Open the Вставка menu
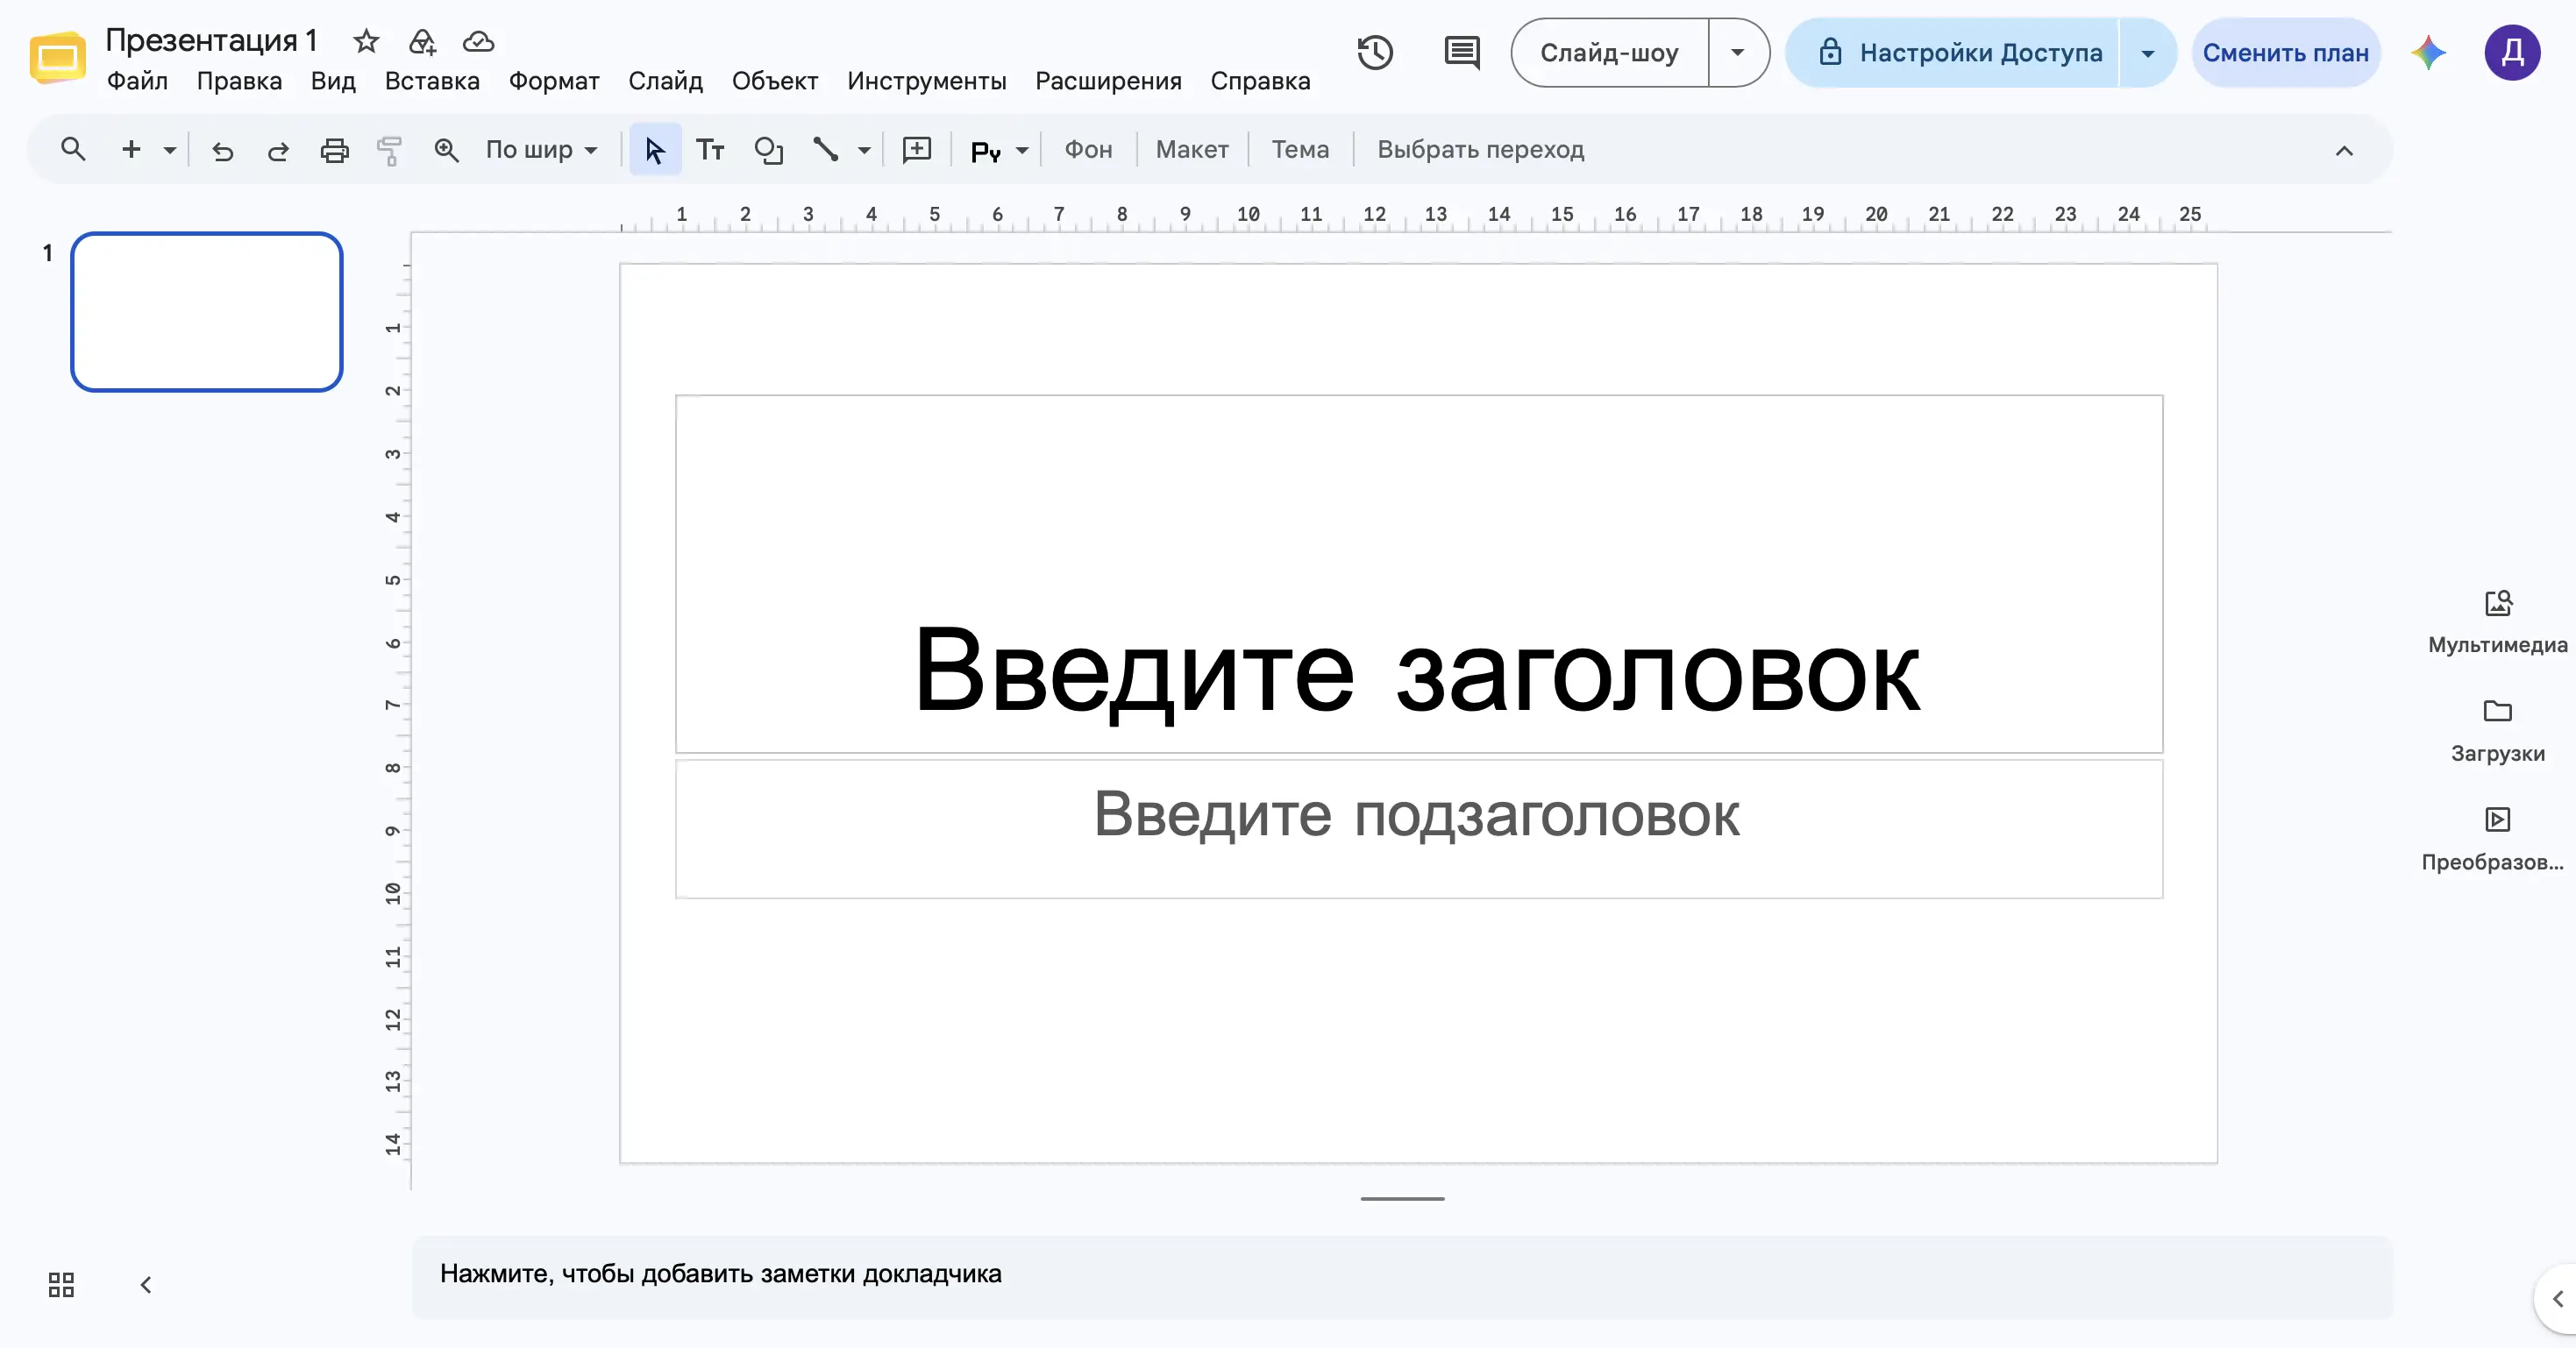2576x1348 pixels. 432,81
